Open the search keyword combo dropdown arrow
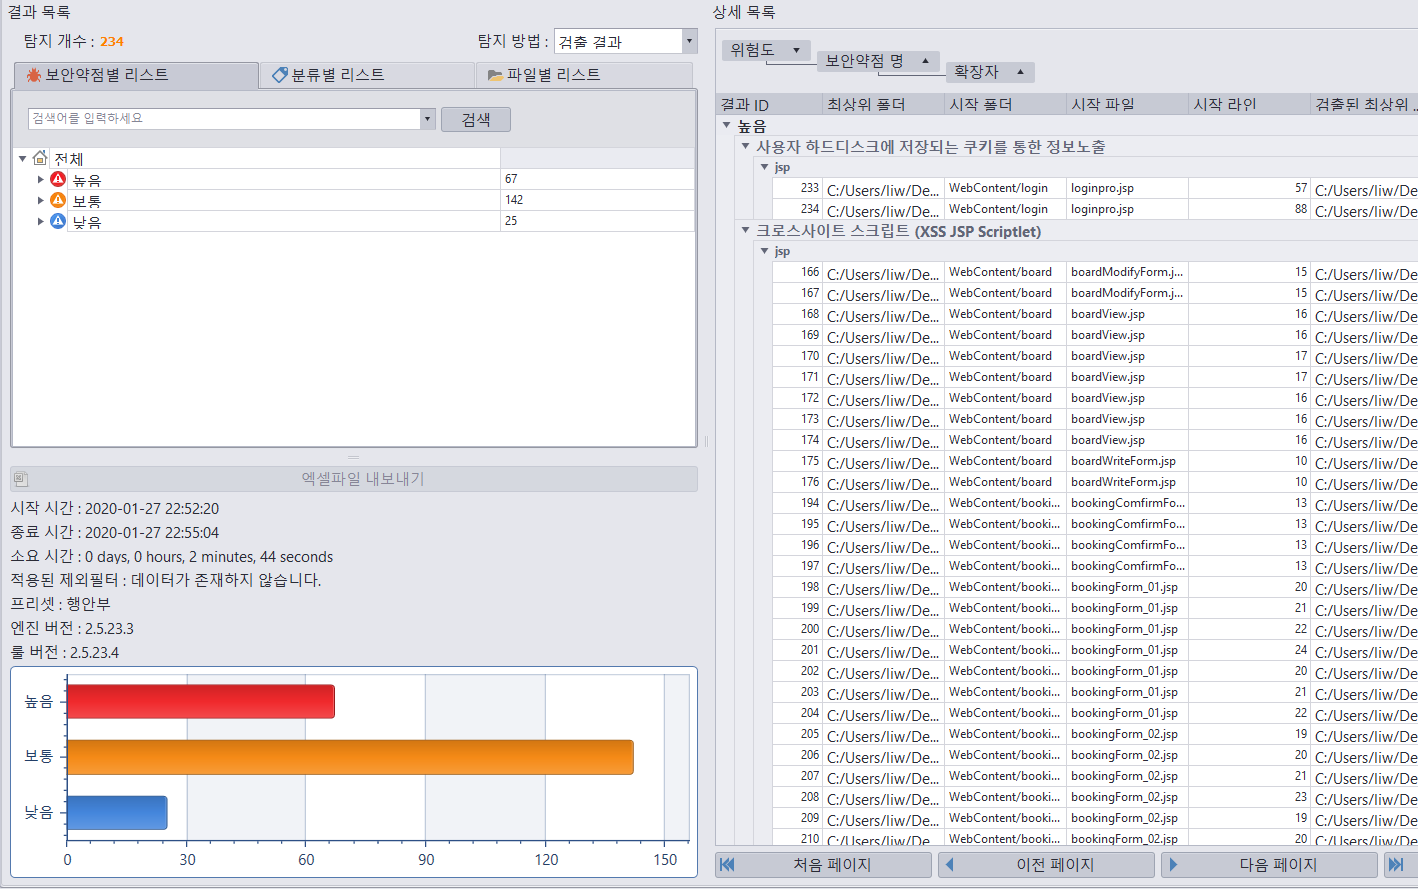Image resolution: width=1418 pixels, height=889 pixels. point(427,118)
